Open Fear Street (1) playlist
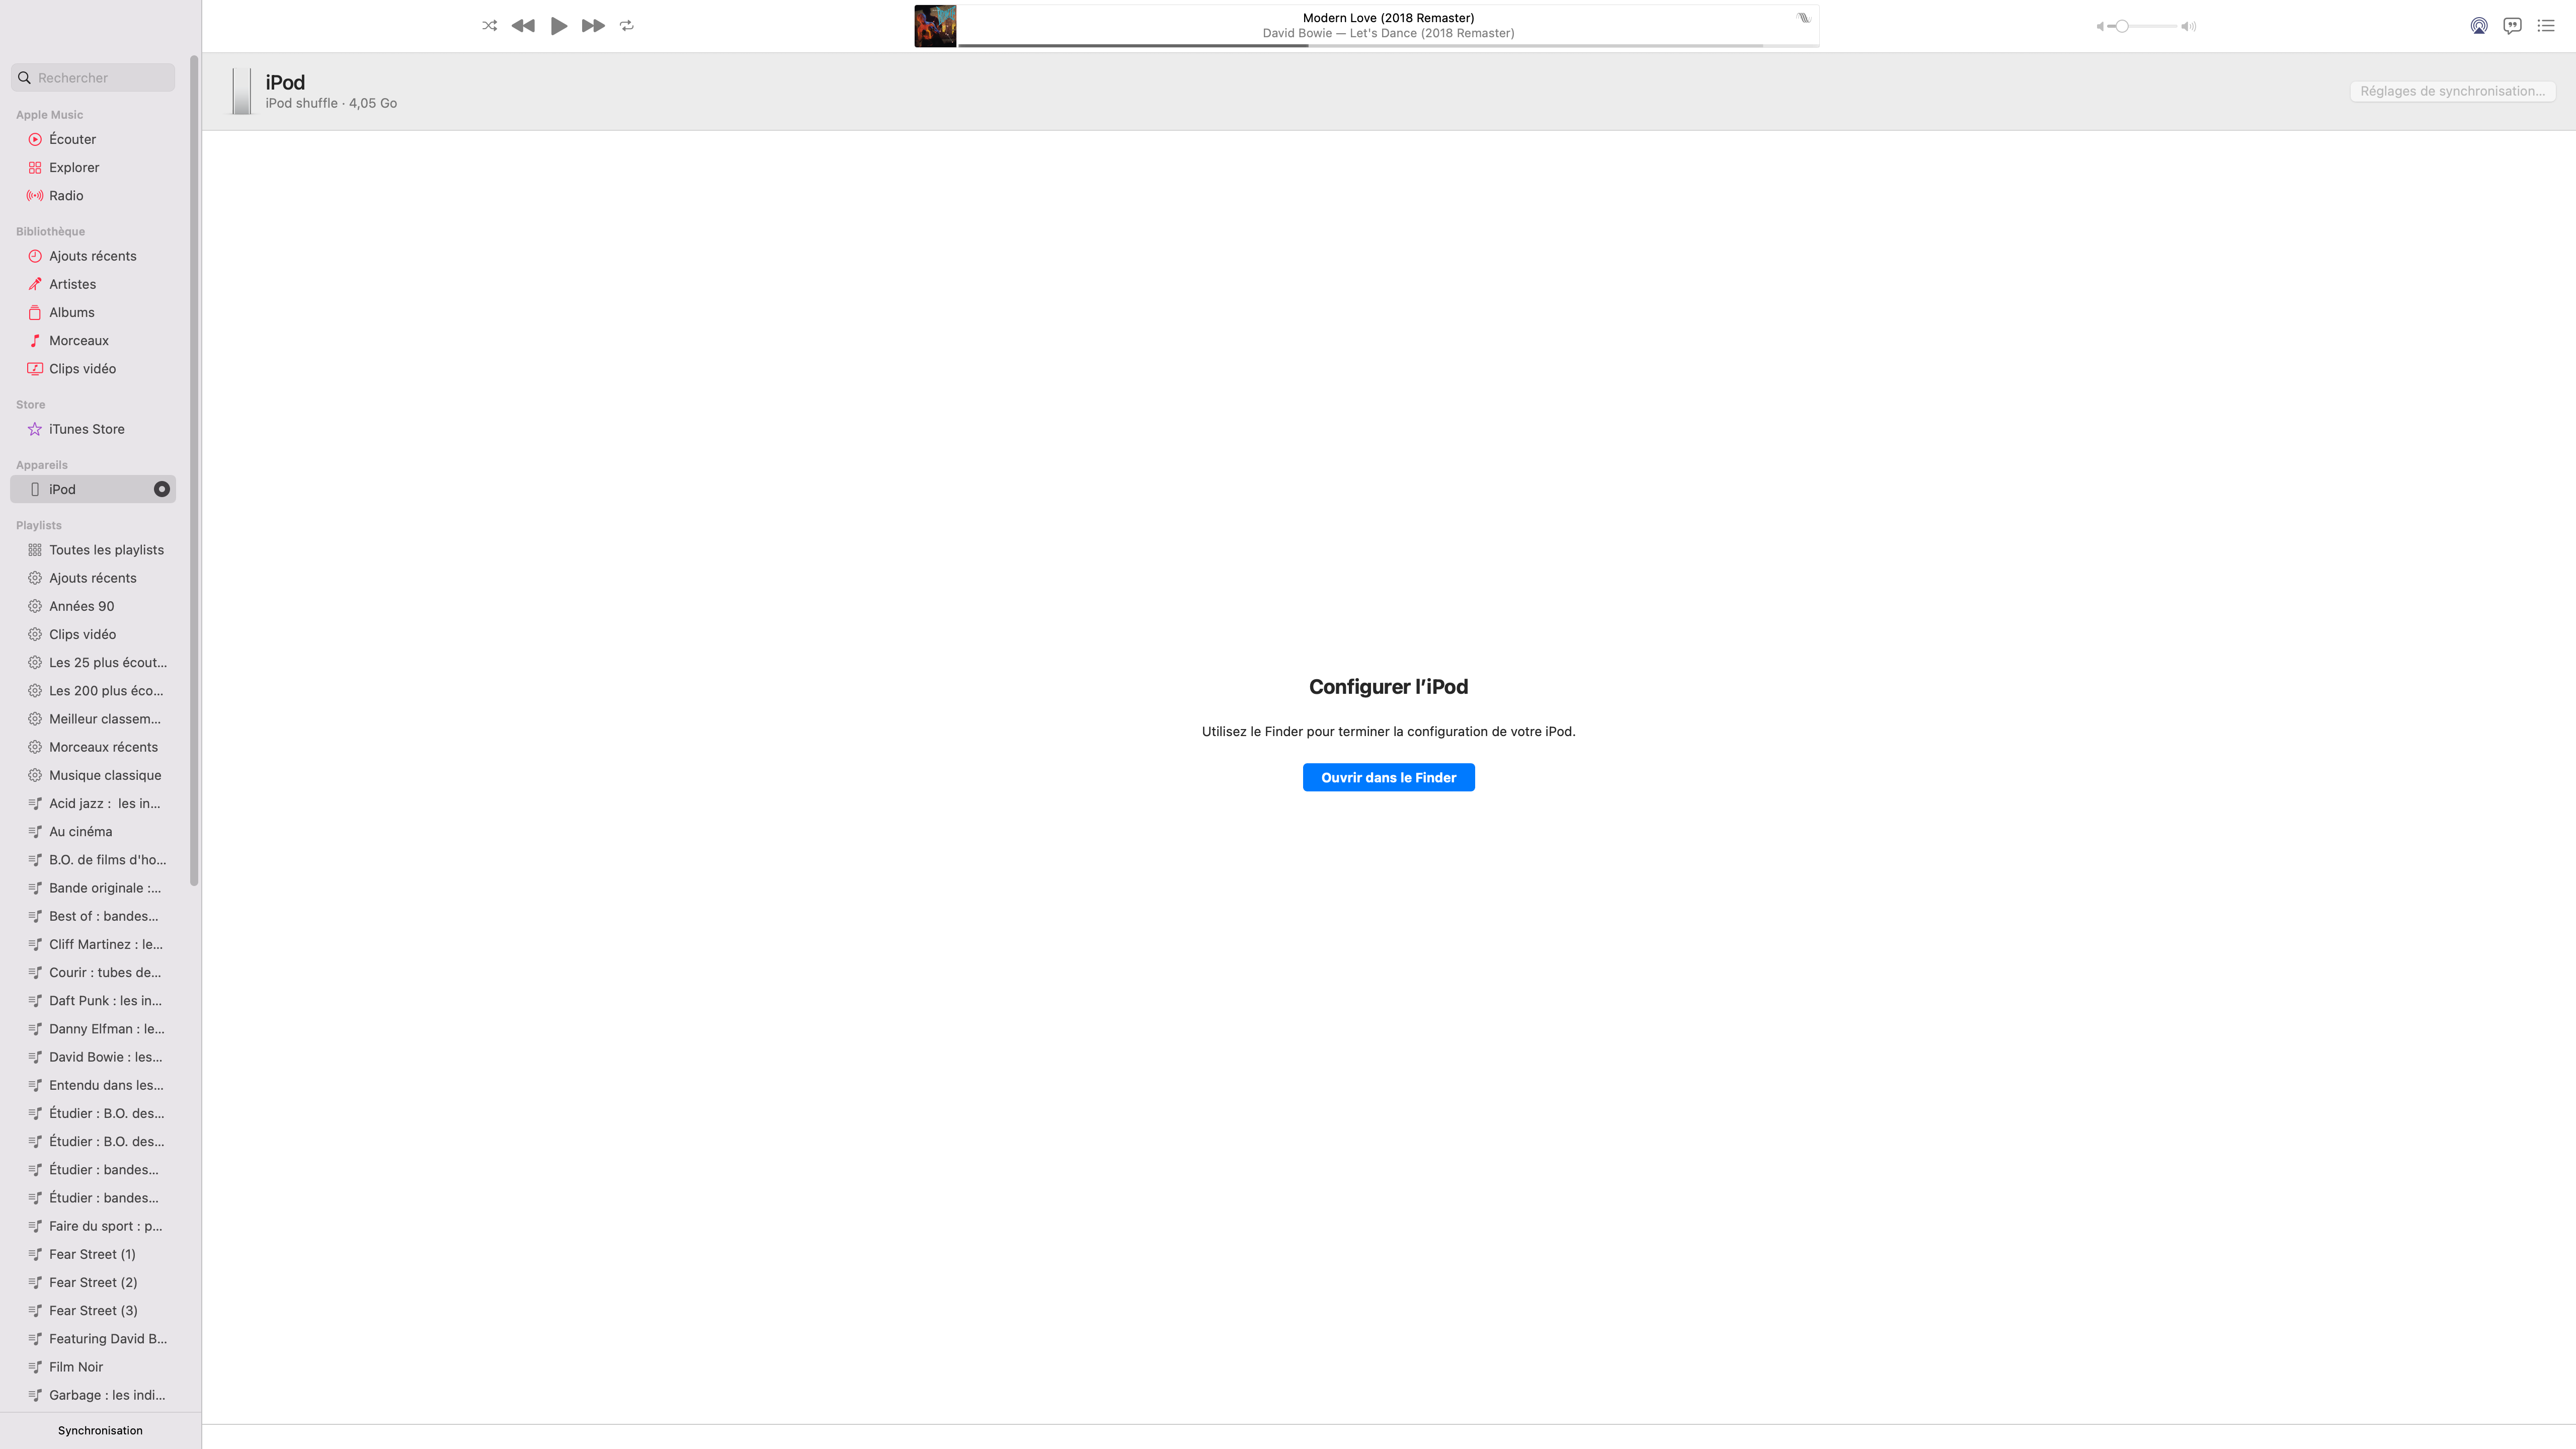The height and width of the screenshot is (1449, 2576). click(x=93, y=1254)
